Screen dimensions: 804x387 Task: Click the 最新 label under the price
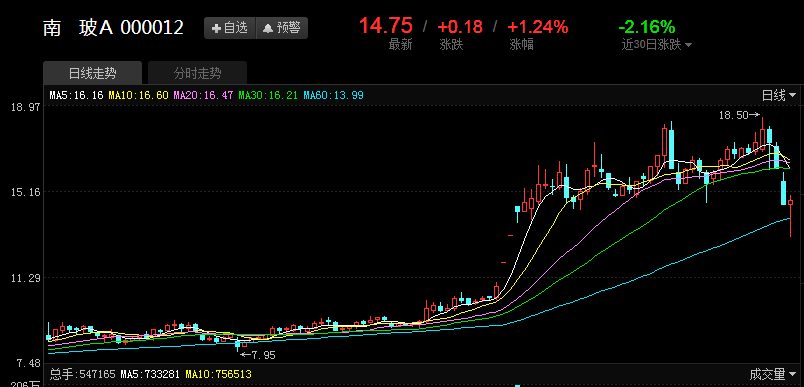tap(400, 45)
